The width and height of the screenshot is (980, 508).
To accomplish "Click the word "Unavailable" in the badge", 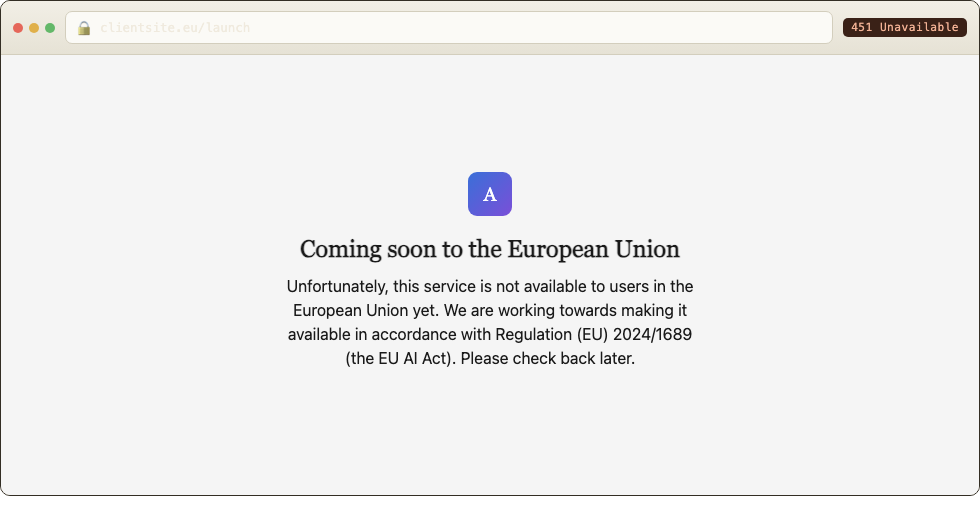I will (x=919, y=27).
